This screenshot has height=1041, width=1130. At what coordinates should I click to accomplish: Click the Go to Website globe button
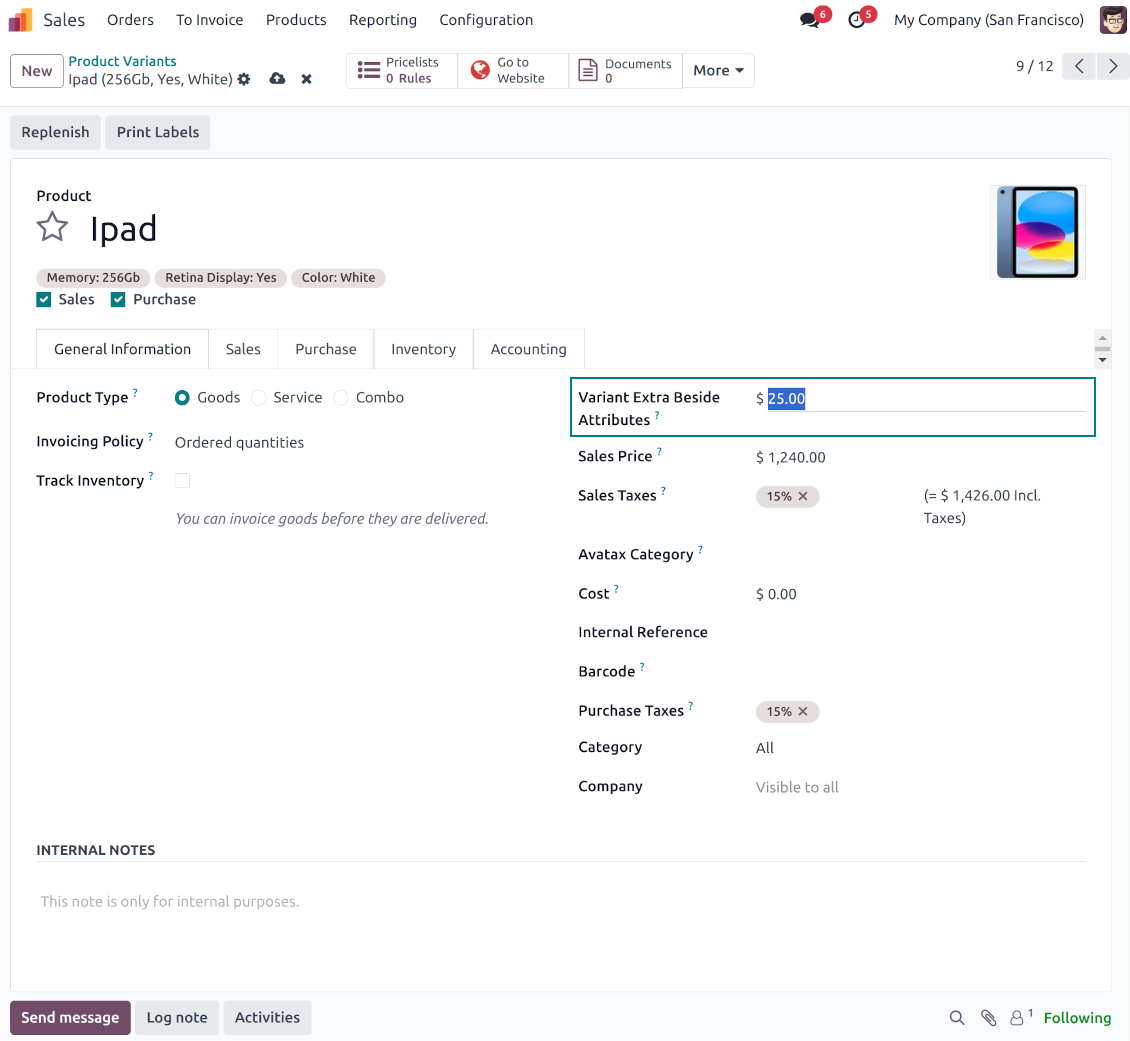[512, 71]
